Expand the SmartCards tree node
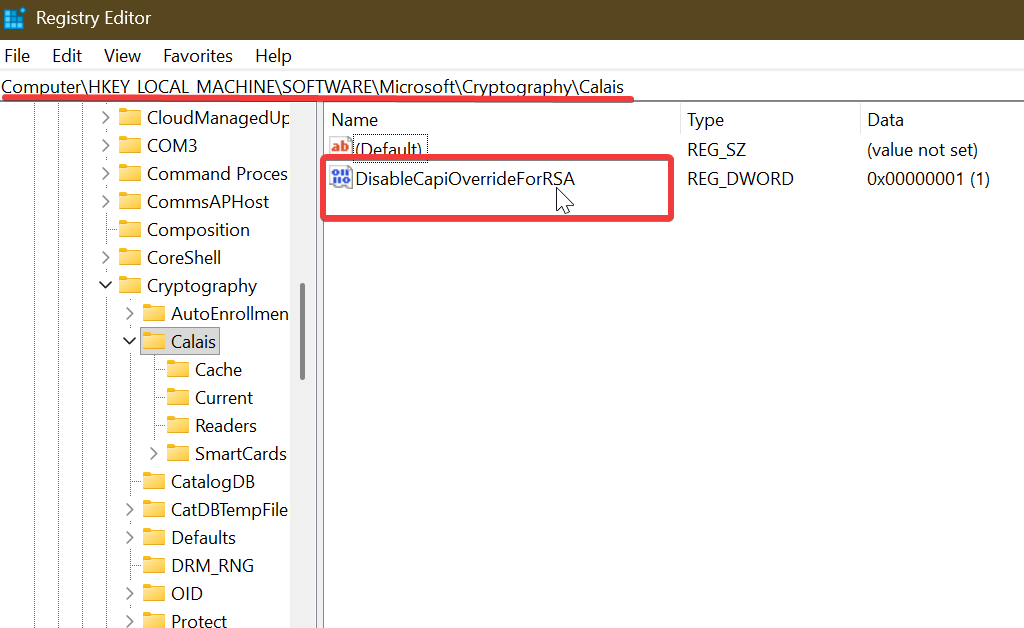 (153, 453)
